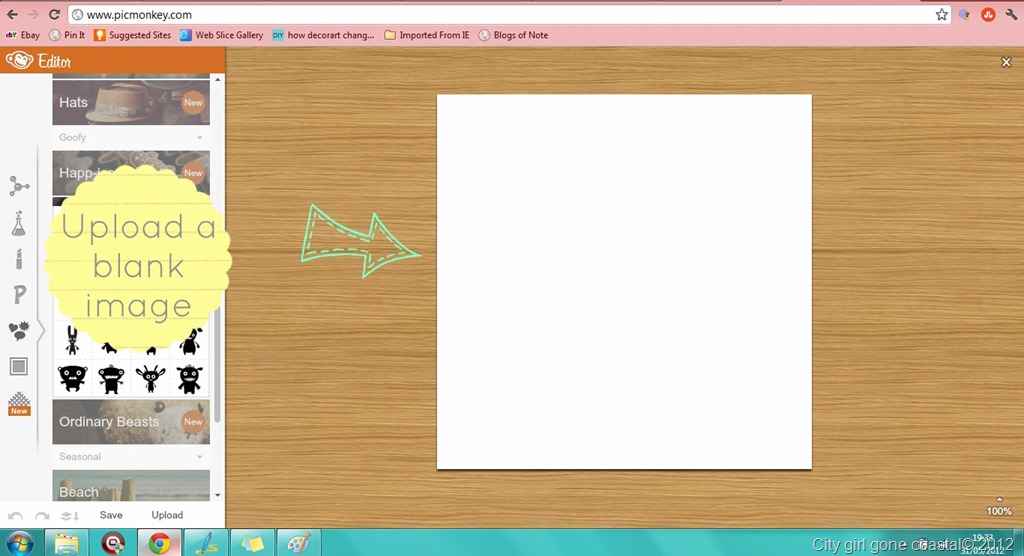1024x556 pixels.
Task: Go back in the browser
Action: click(12, 14)
